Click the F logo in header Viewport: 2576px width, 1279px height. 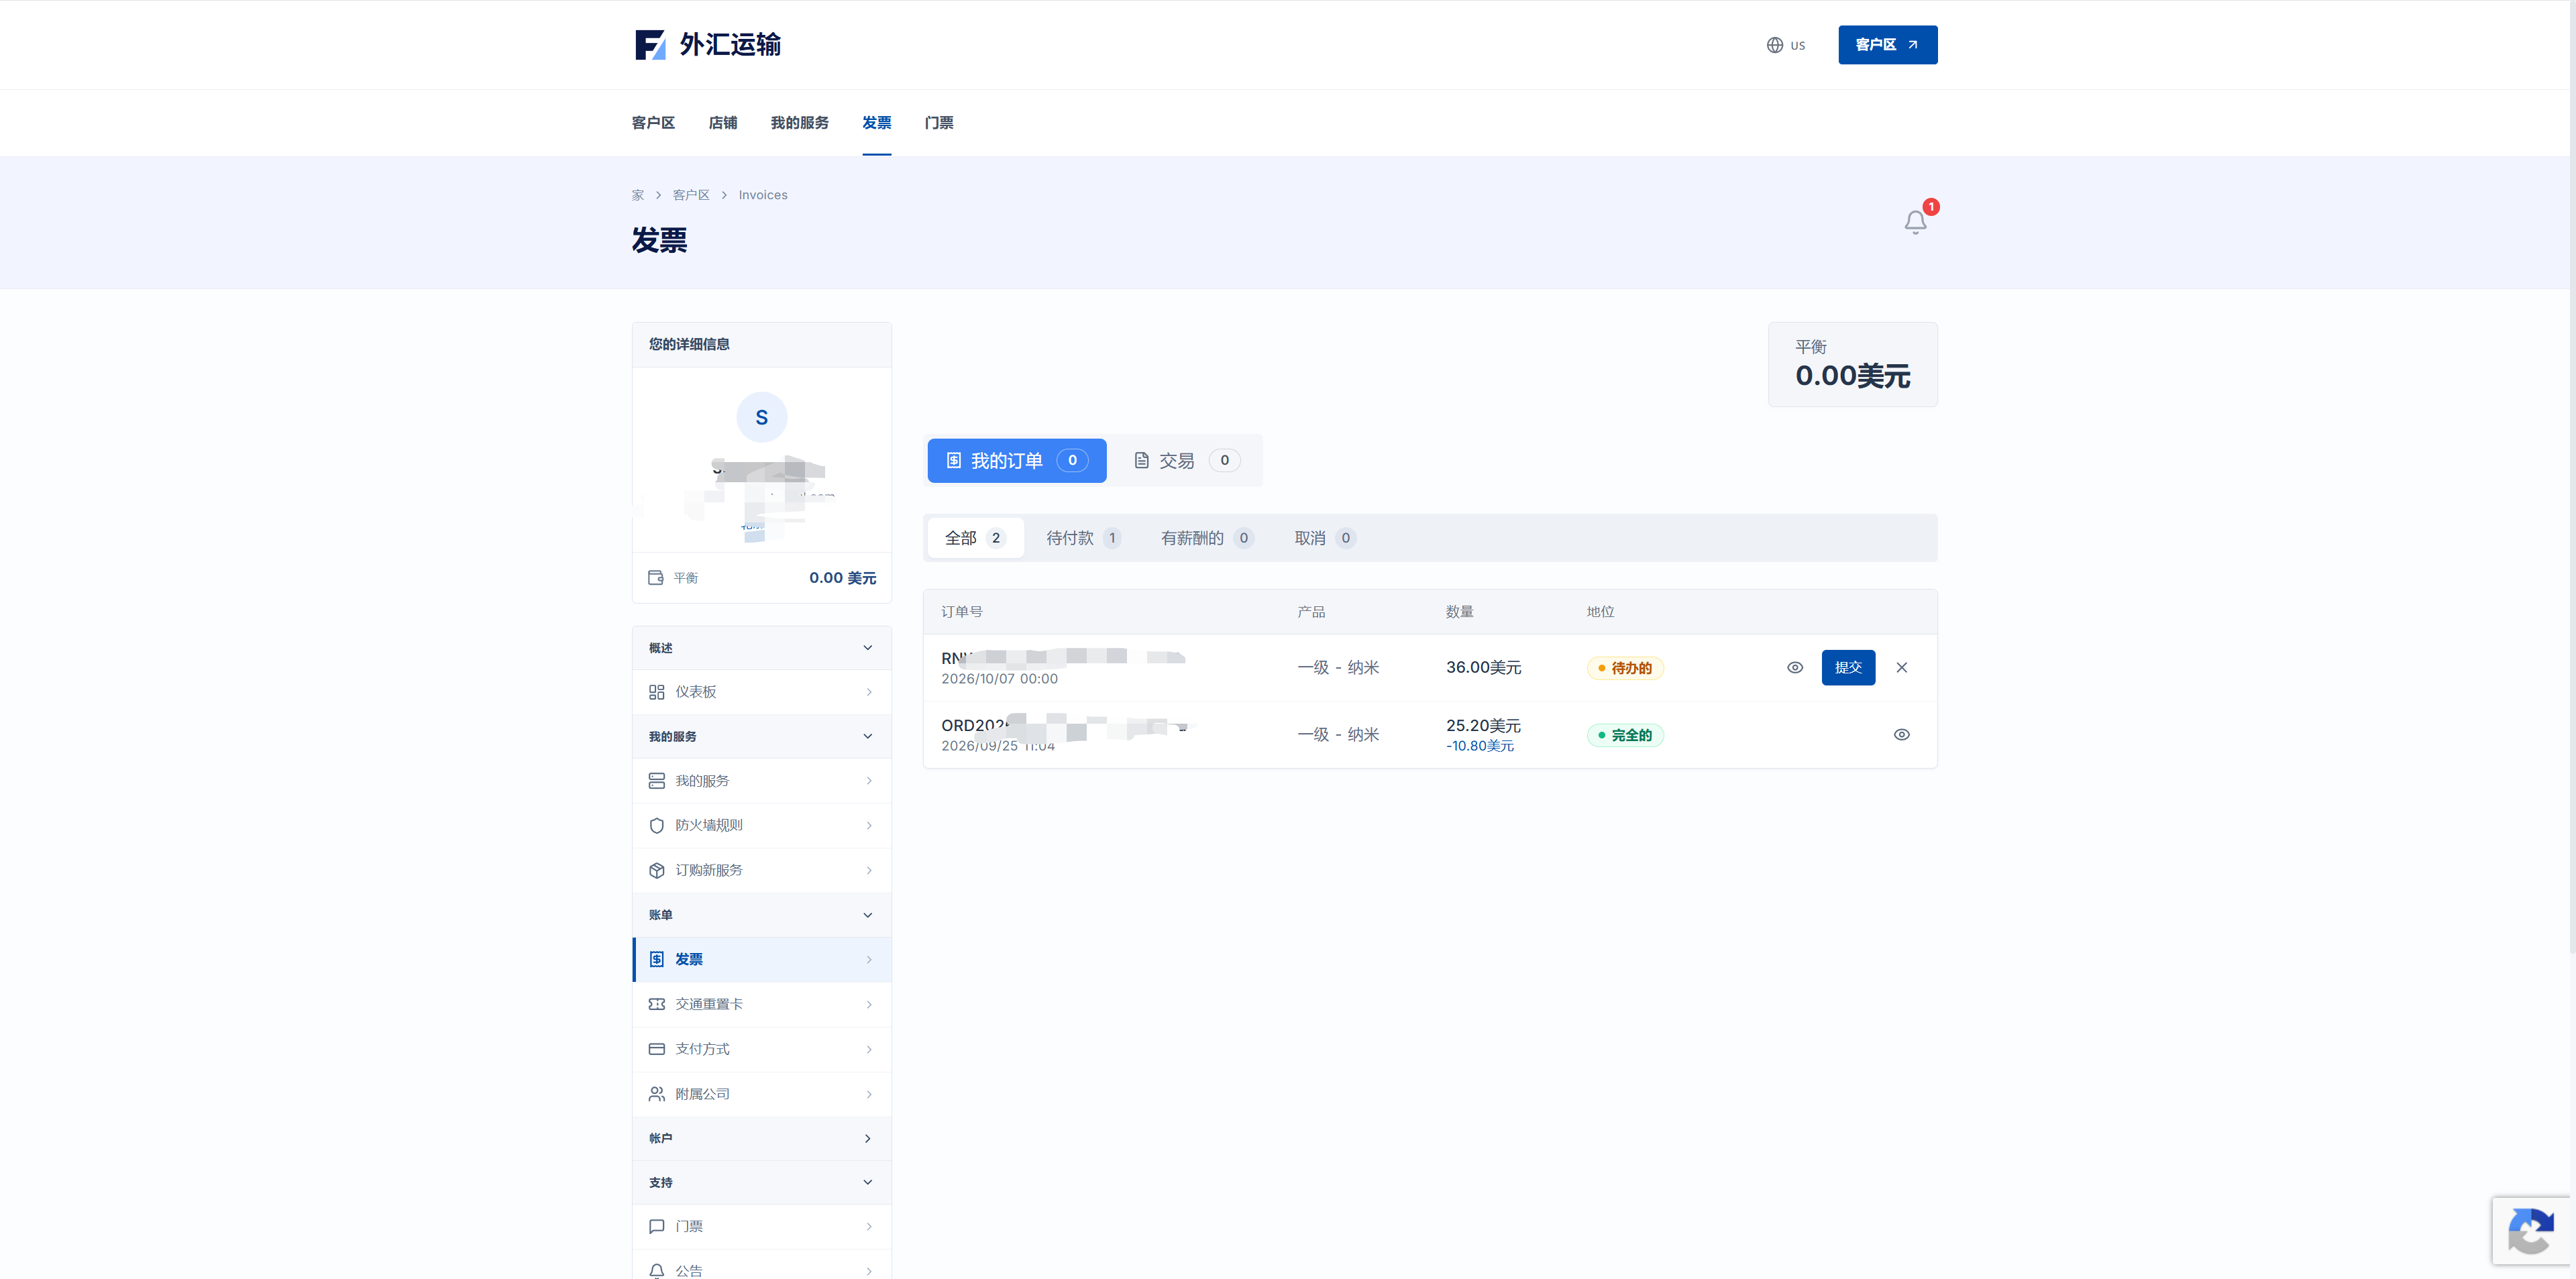650,45
